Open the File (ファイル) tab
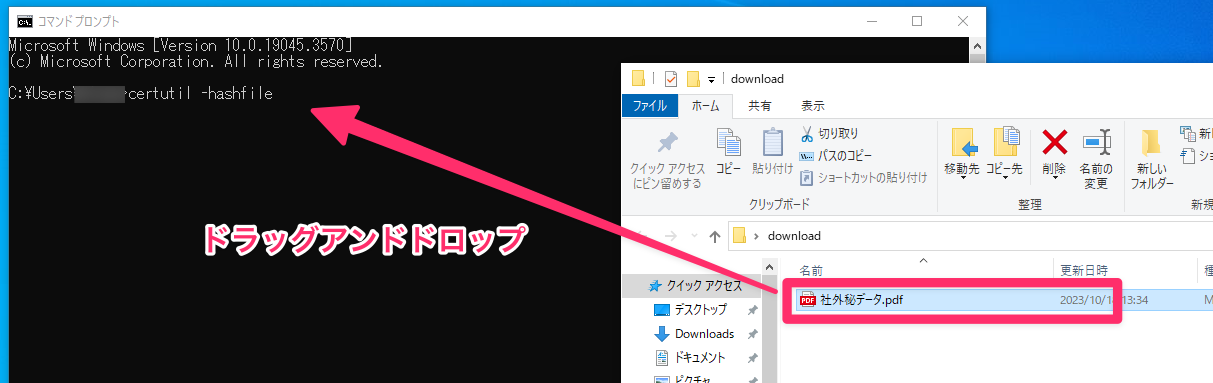This screenshot has height=383, width=1213. pos(650,105)
